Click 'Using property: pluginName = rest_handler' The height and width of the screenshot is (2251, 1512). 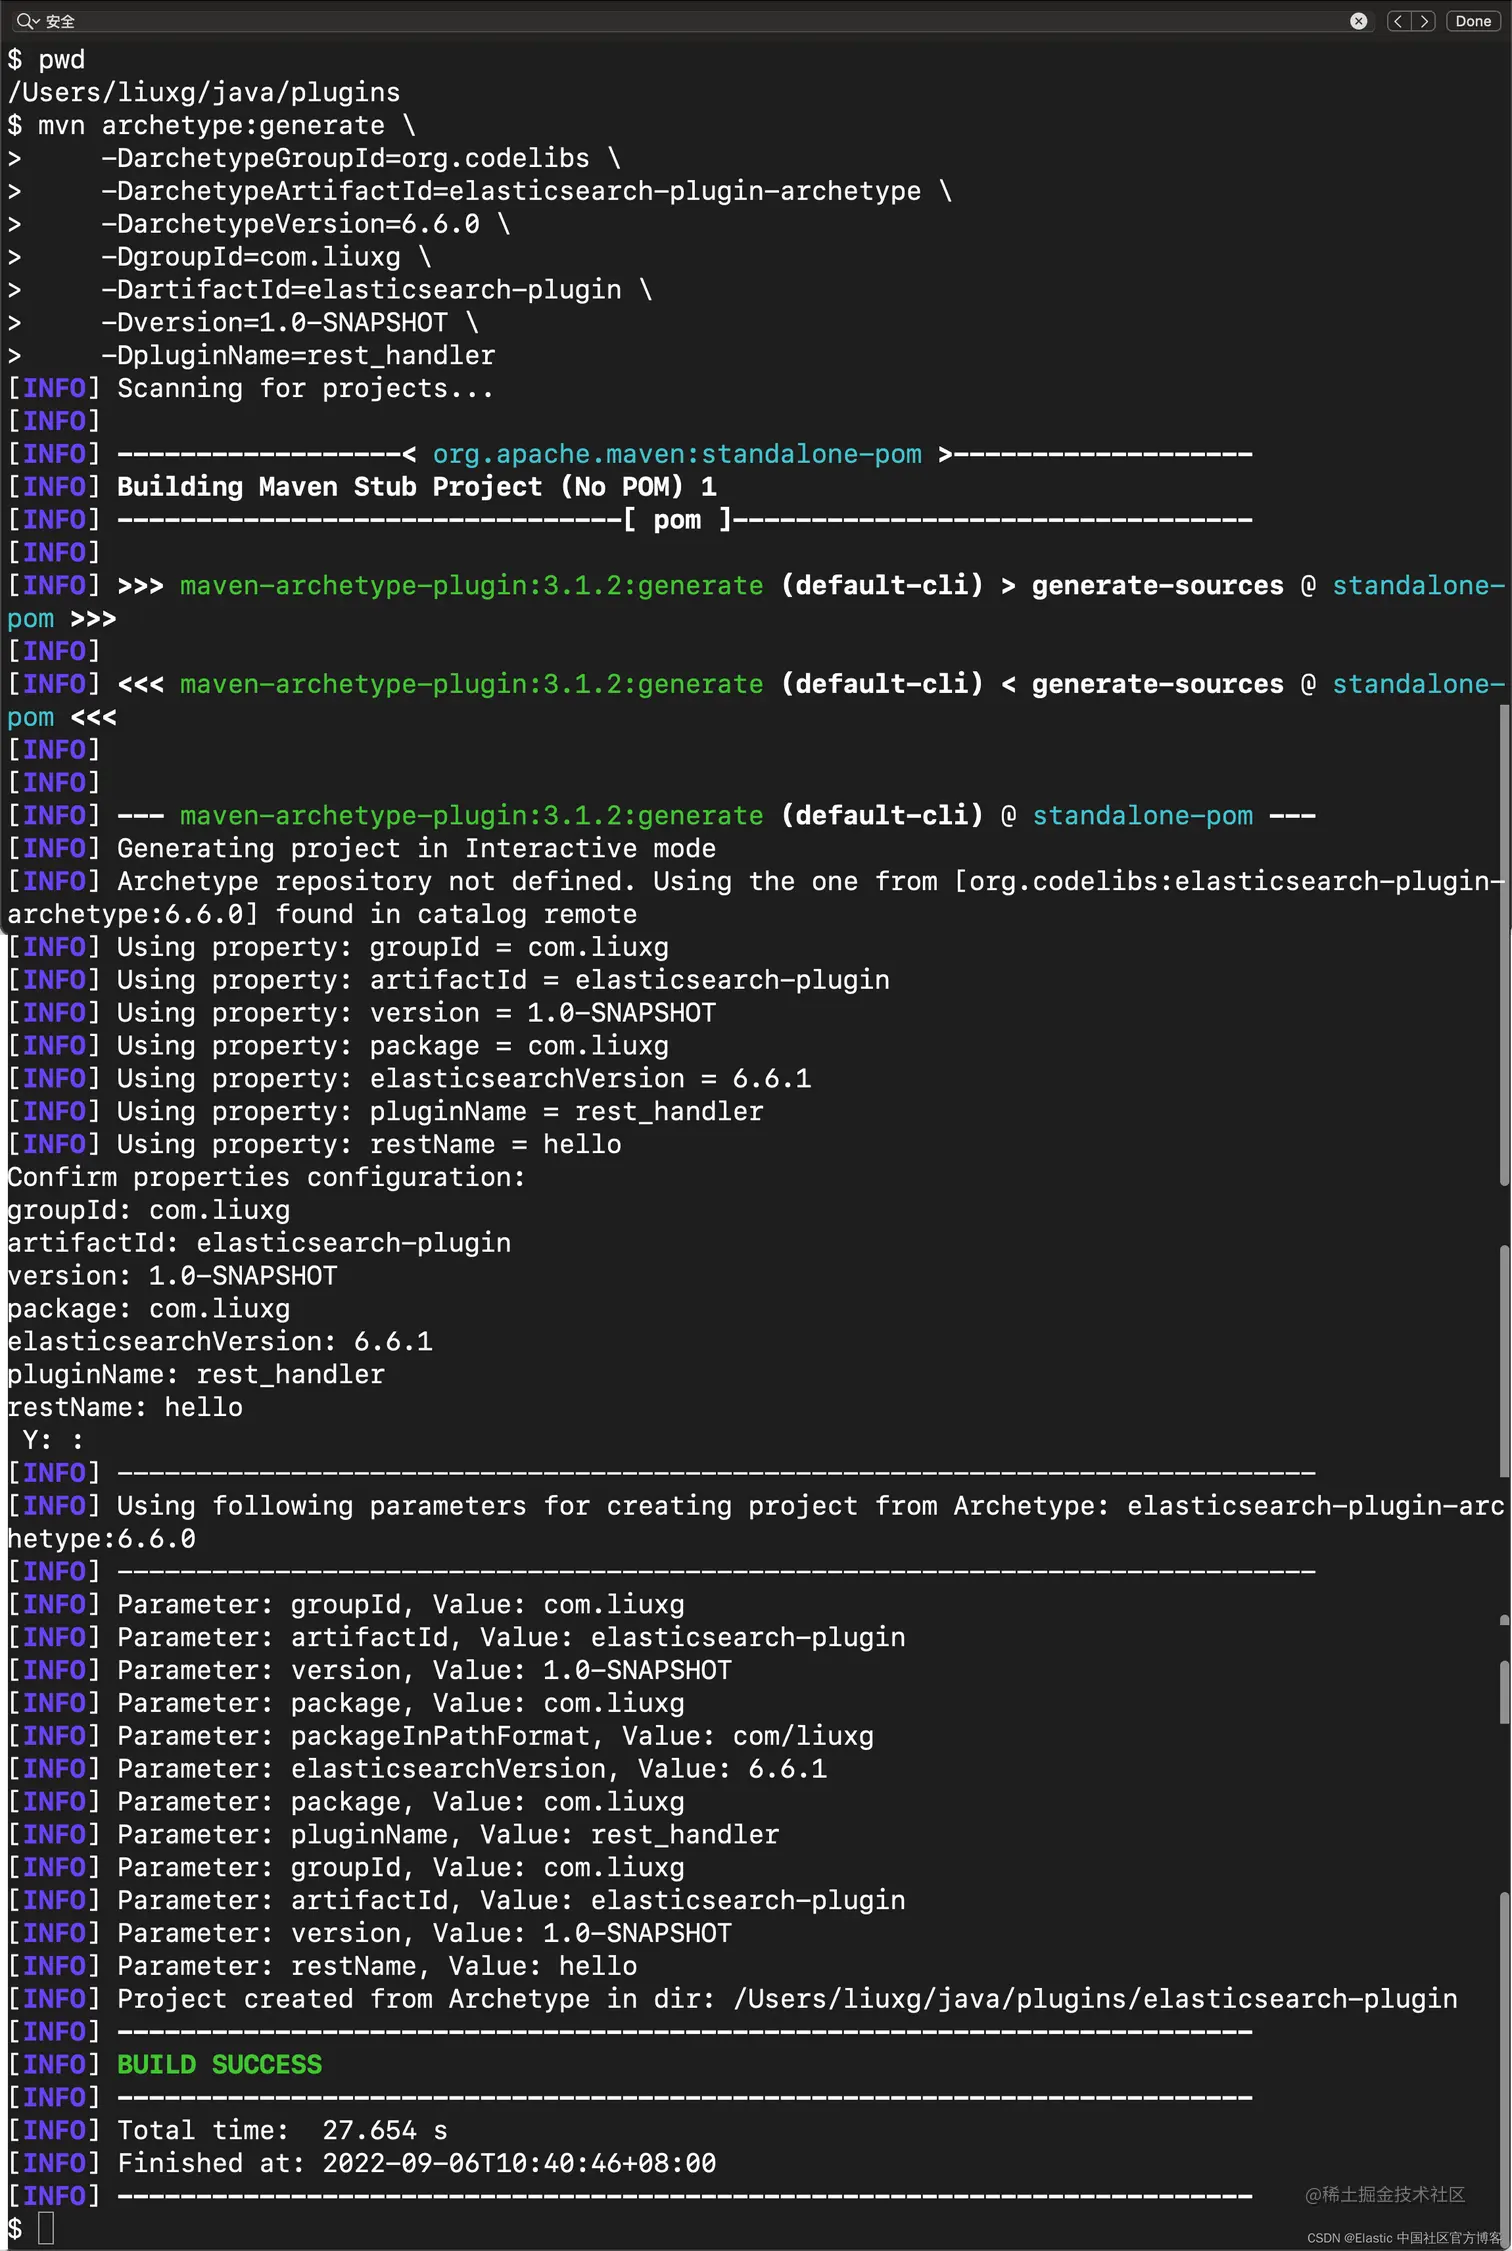coord(440,1112)
